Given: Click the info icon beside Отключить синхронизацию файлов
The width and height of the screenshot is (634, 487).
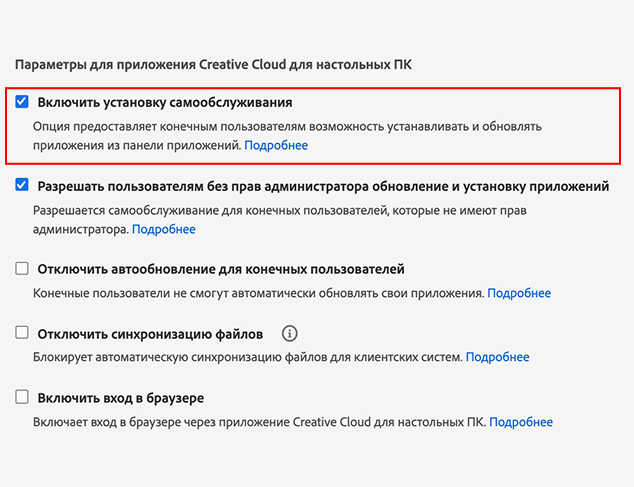Looking at the screenshot, I should pyautogui.click(x=290, y=333).
